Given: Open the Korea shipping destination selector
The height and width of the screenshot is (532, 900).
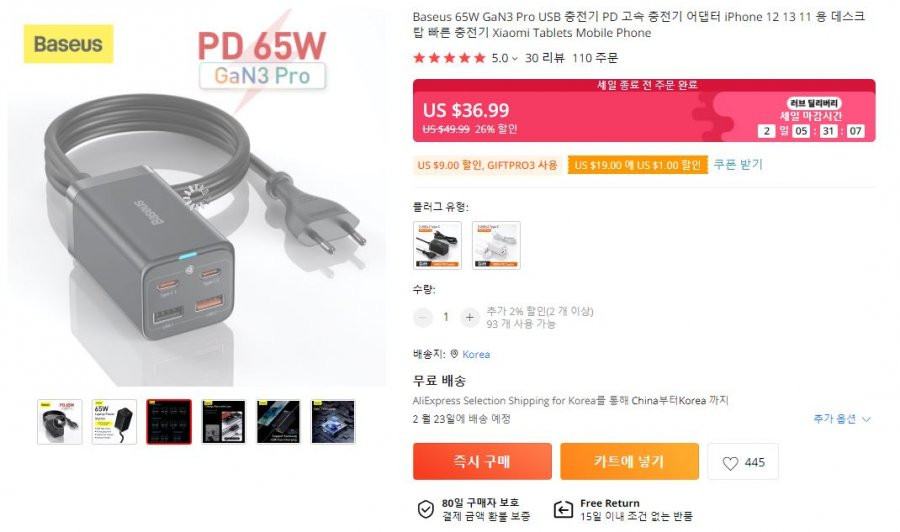Looking at the screenshot, I should point(476,354).
